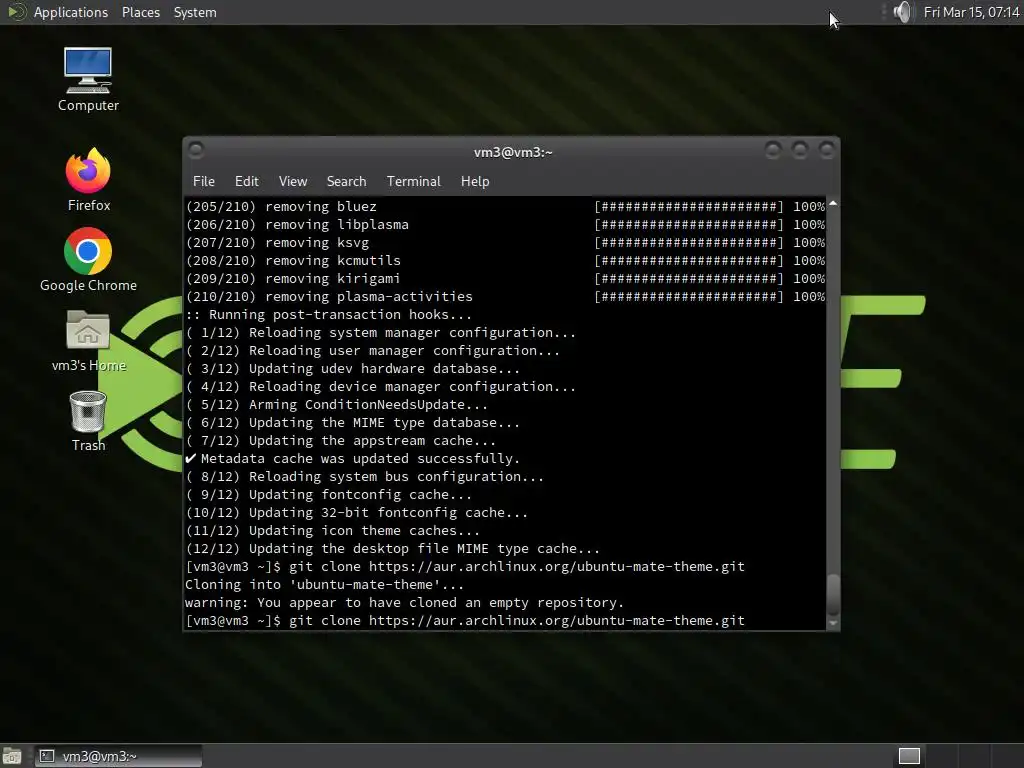The width and height of the screenshot is (1024, 768).
Task: Open the terminal File menu
Action: coord(204,182)
